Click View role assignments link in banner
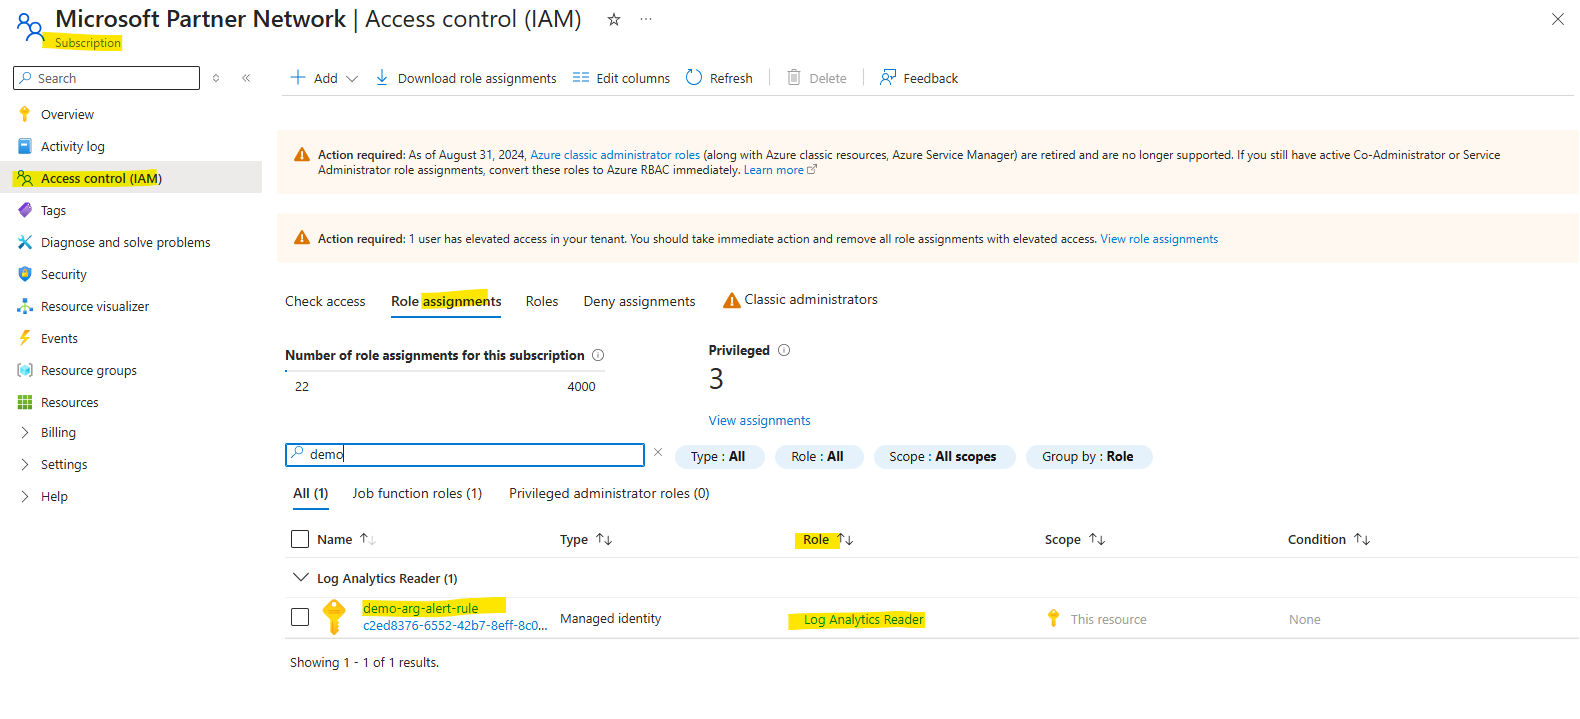The width and height of the screenshot is (1580, 719). point(1159,239)
